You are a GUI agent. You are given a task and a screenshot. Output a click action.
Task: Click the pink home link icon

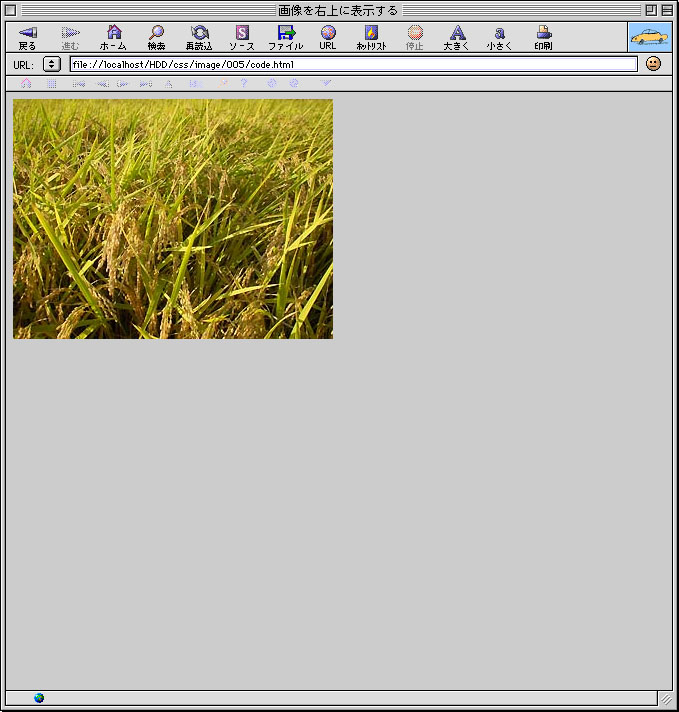click(26, 83)
